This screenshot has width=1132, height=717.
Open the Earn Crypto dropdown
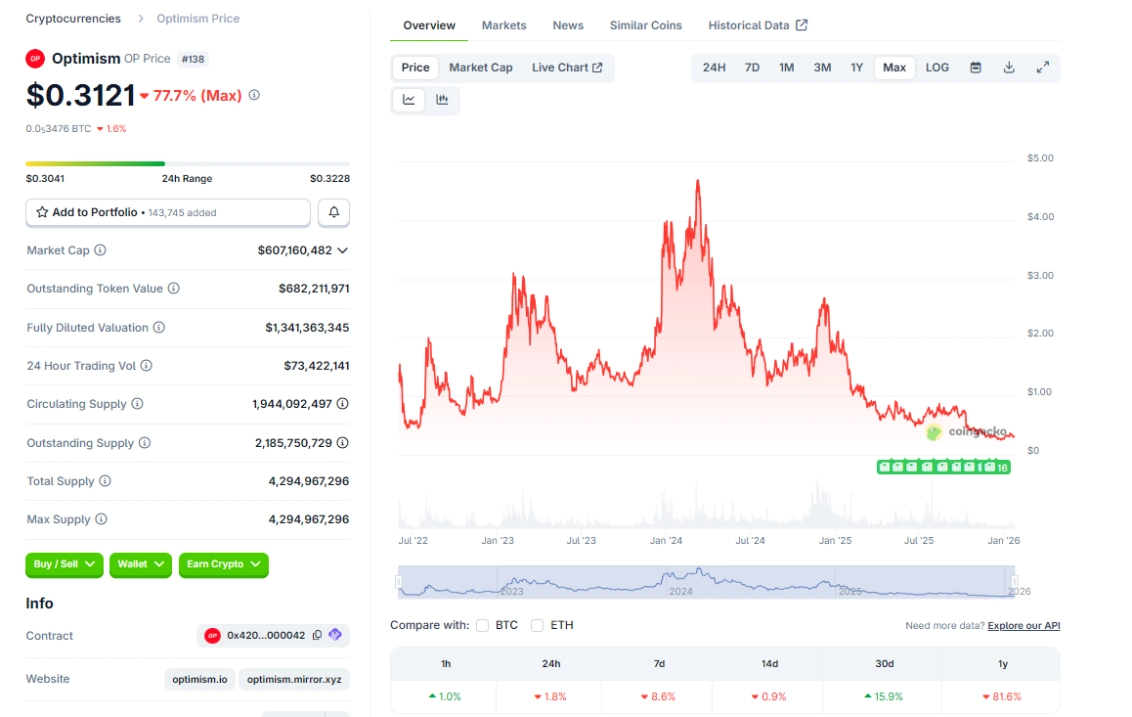(x=222, y=565)
